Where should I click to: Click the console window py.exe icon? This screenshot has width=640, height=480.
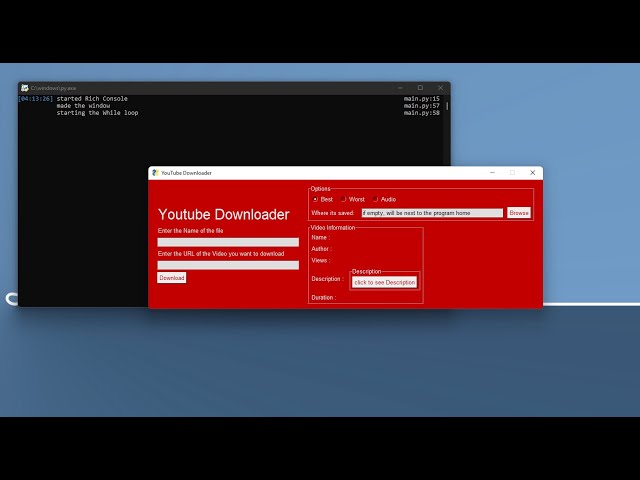point(25,88)
